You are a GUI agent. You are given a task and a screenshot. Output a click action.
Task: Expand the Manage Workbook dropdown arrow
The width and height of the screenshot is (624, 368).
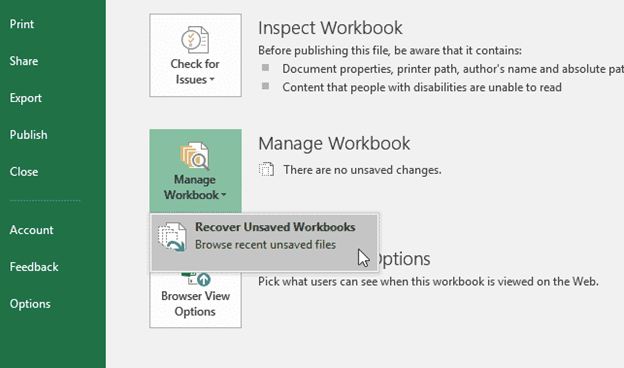click(224, 195)
